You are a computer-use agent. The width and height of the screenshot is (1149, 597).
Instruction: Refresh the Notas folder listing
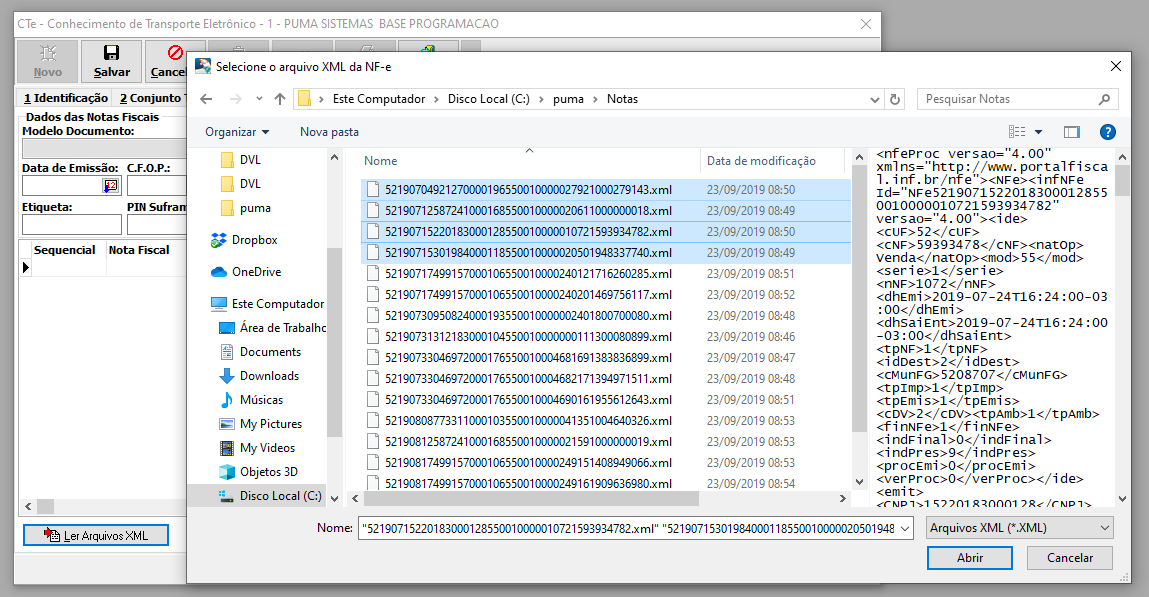[x=895, y=99]
